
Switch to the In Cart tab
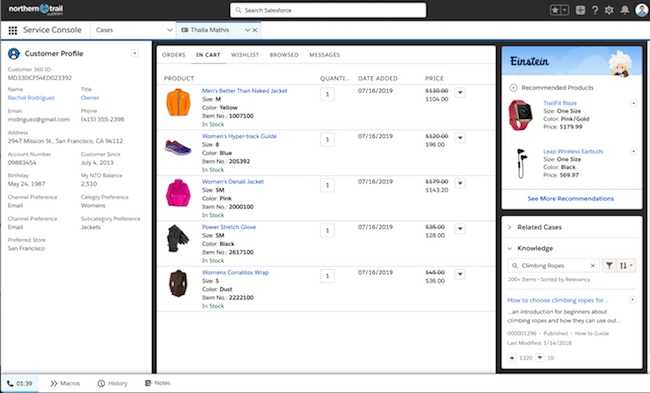pyautogui.click(x=208, y=55)
